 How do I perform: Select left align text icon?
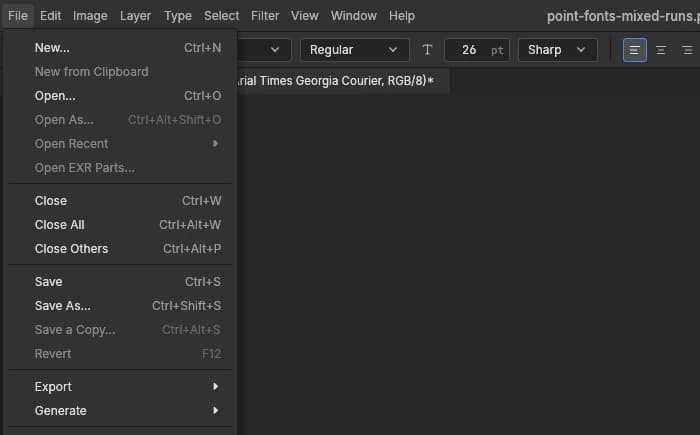(x=634, y=50)
